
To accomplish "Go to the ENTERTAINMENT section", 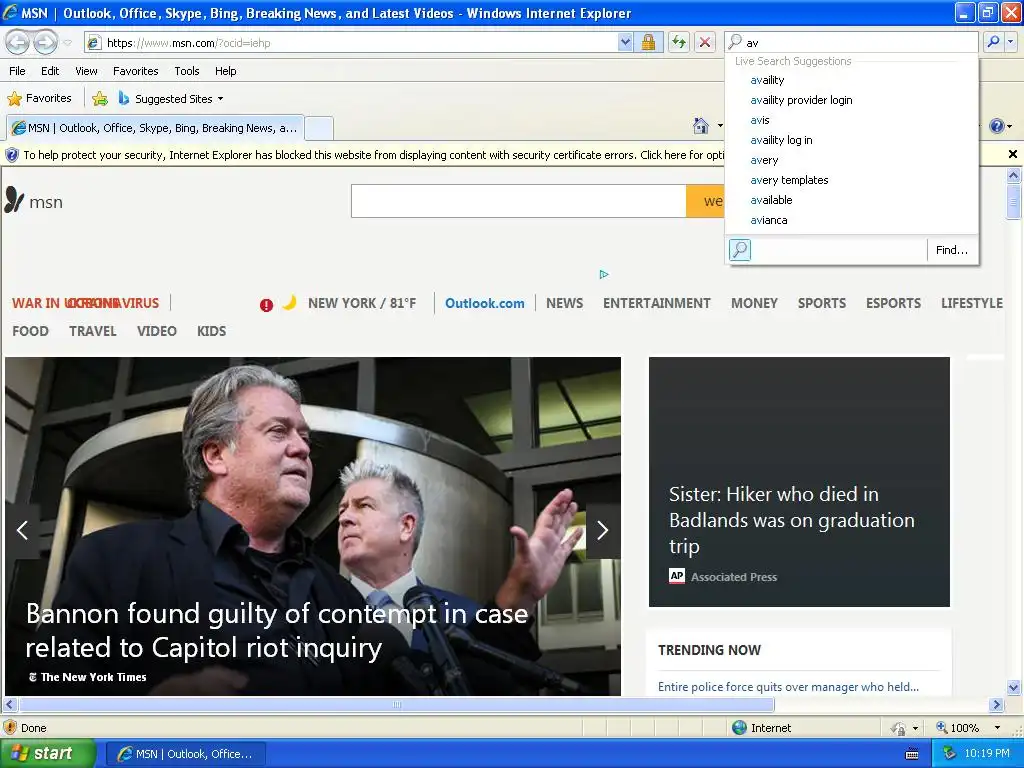I will (x=656, y=303).
